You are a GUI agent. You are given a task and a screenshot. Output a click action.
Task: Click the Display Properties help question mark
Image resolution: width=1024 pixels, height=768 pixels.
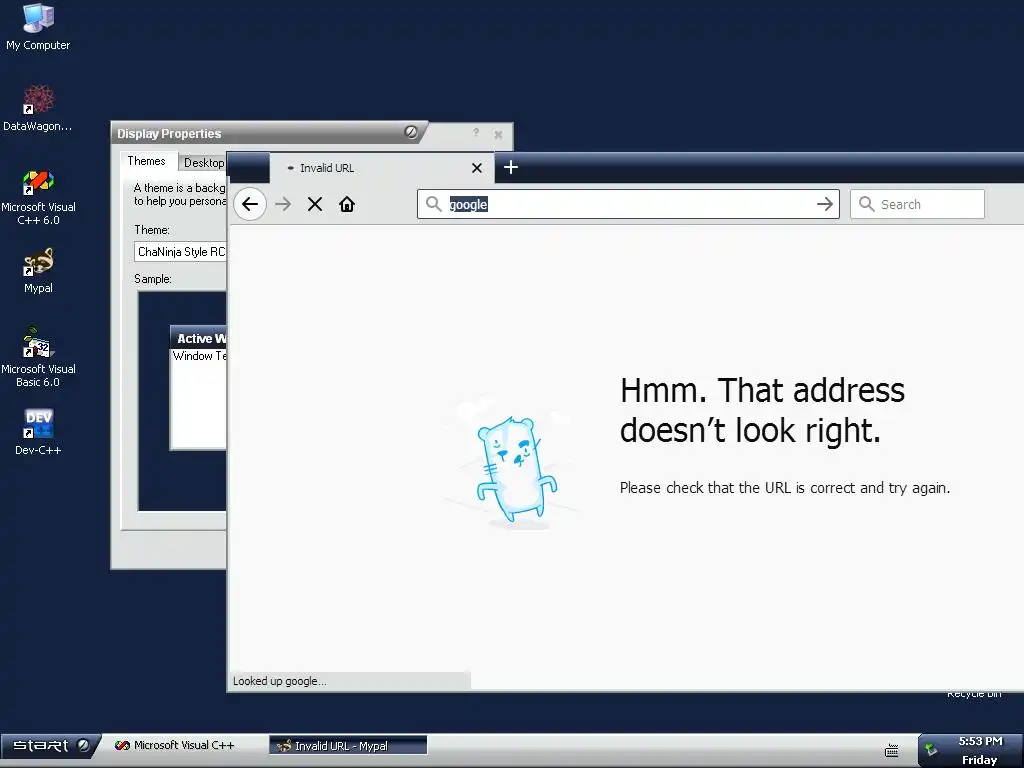point(475,133)
